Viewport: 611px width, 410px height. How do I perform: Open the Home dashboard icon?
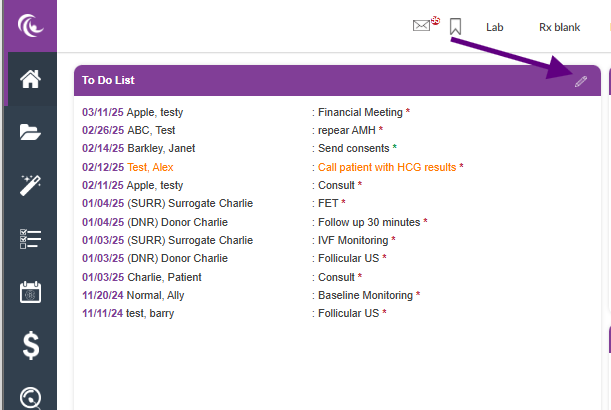click(x=30, y=79)
